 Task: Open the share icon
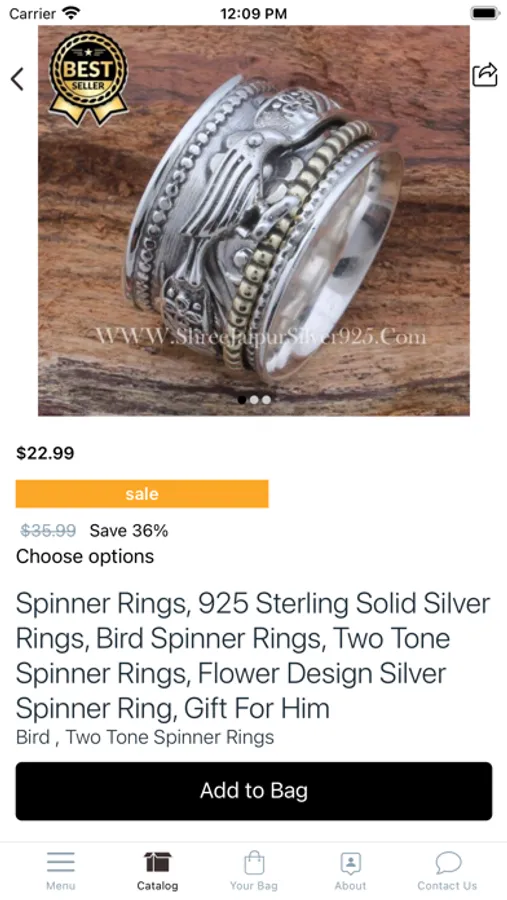(485, 75)
